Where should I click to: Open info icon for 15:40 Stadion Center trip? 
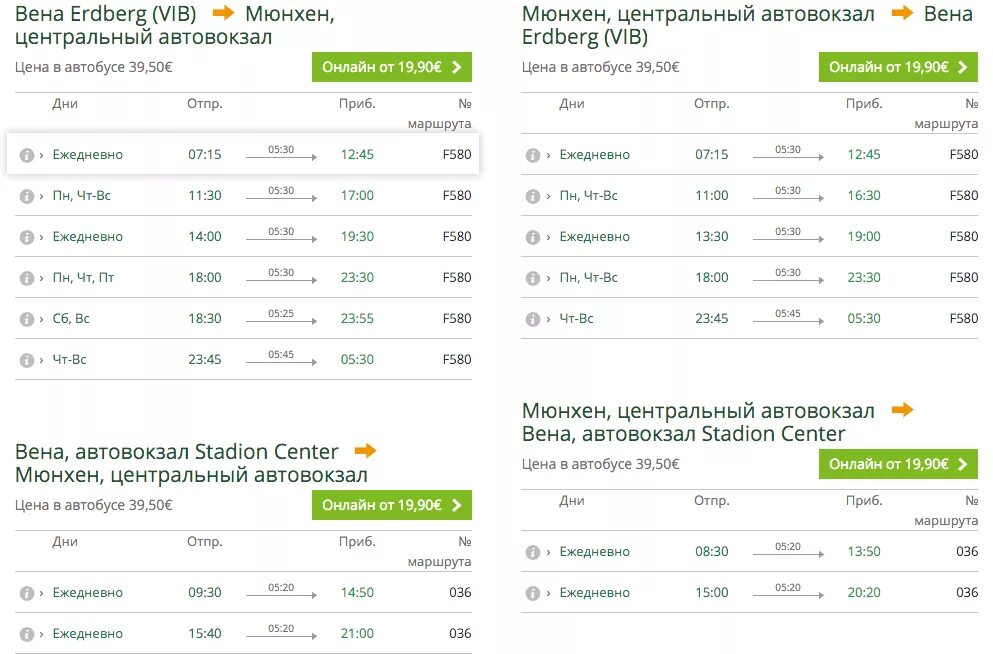pos(27,634)
